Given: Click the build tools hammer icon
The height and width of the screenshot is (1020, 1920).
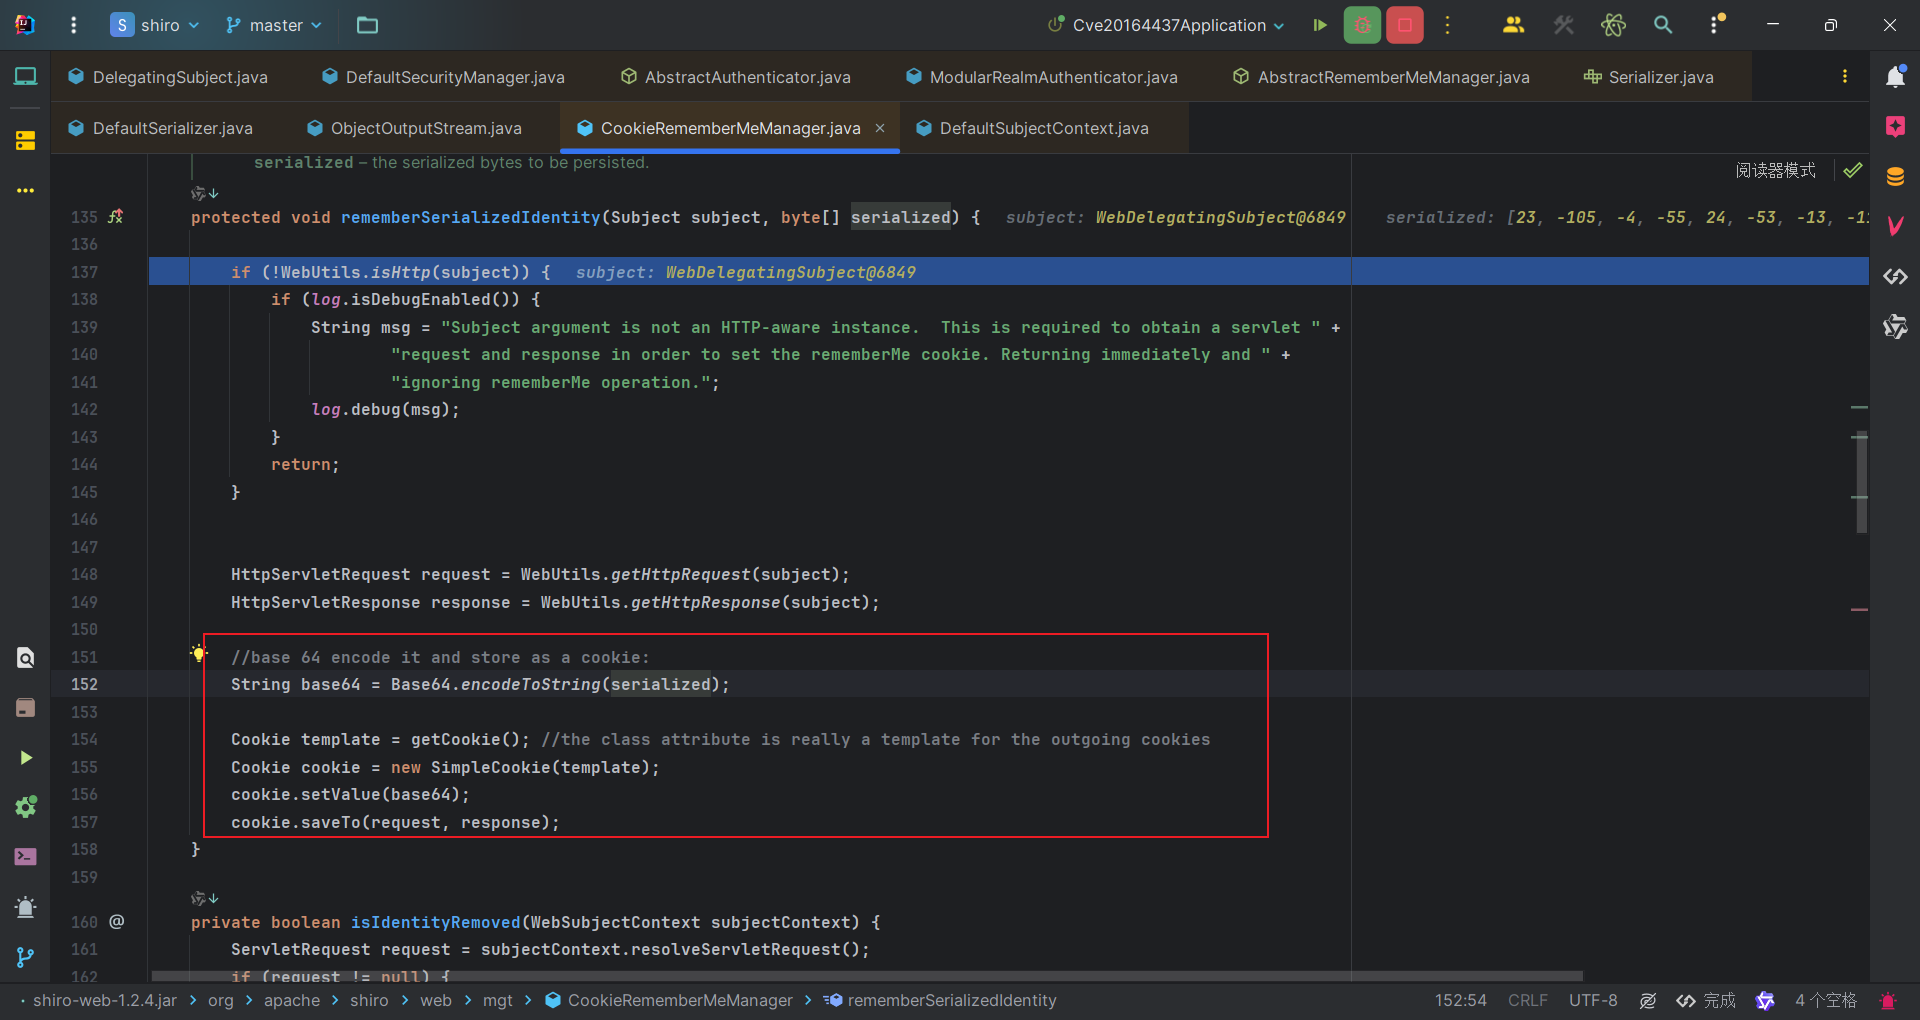Looking at the screenshot, I should 1564,25.
